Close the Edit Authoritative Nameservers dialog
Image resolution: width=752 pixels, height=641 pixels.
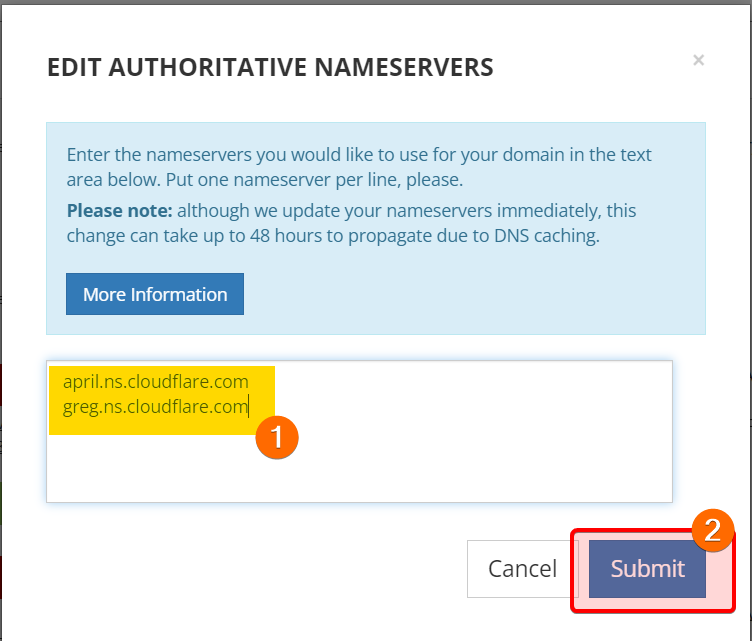[x=698, y=60]
